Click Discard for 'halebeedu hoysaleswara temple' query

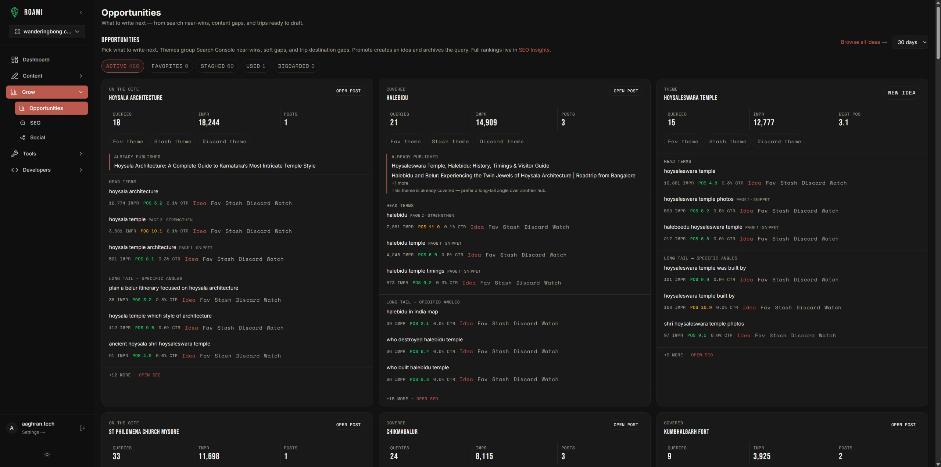click(806, 239)
